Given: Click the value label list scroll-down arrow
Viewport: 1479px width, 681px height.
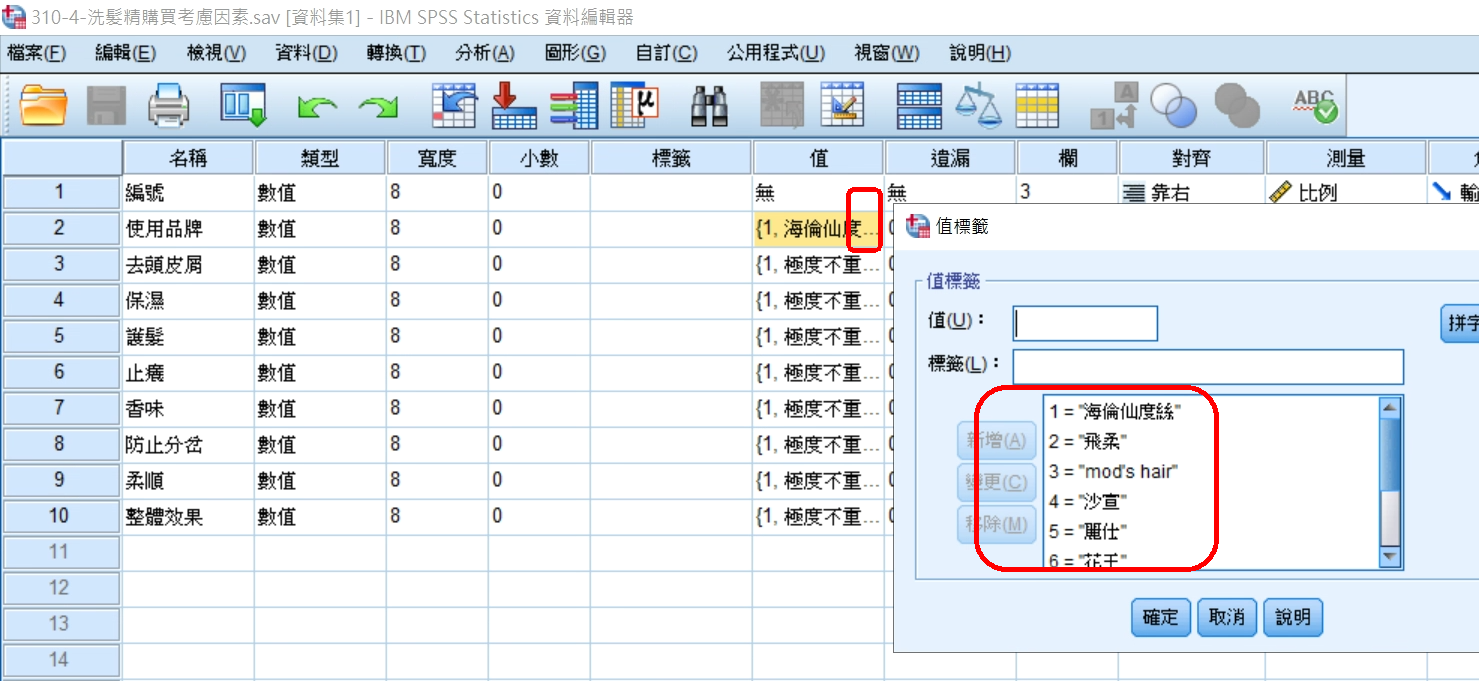Looking at the screenshot, I should (1389, 558).
